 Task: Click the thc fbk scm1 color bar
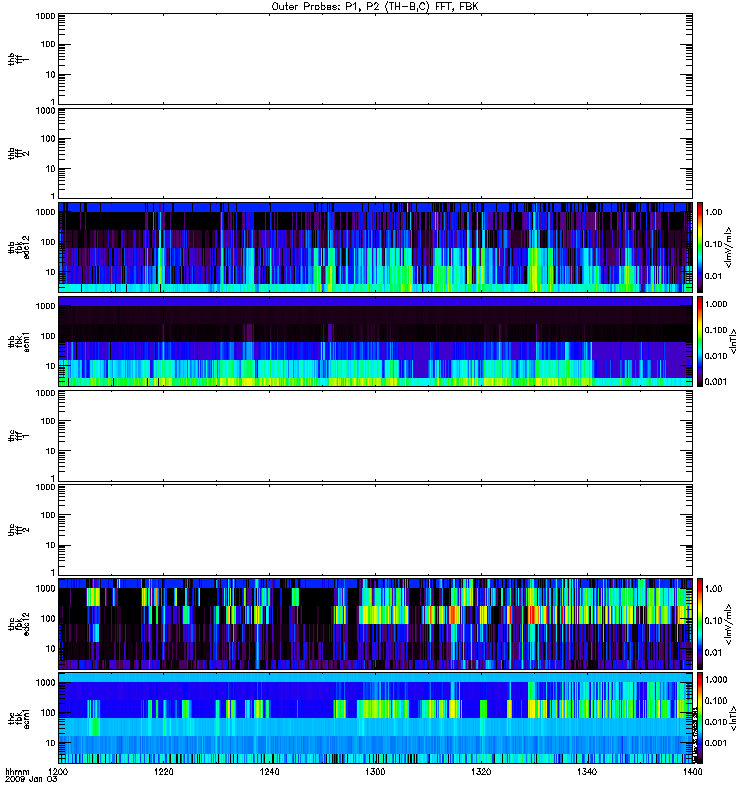tap(700, 718)
